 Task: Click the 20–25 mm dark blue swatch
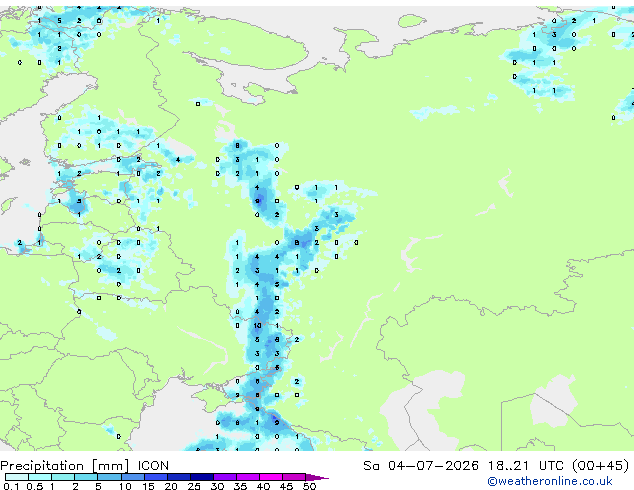pos(178,477)
